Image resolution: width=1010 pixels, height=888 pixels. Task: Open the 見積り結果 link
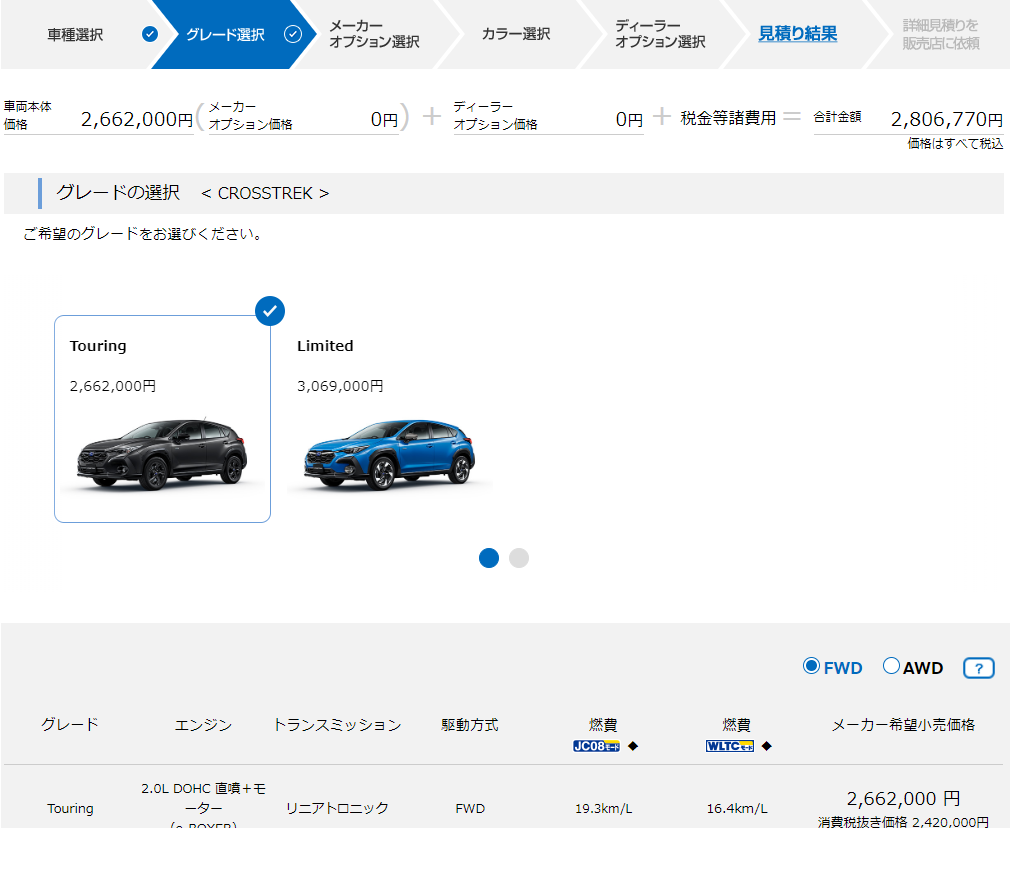(x=797, y=33)
